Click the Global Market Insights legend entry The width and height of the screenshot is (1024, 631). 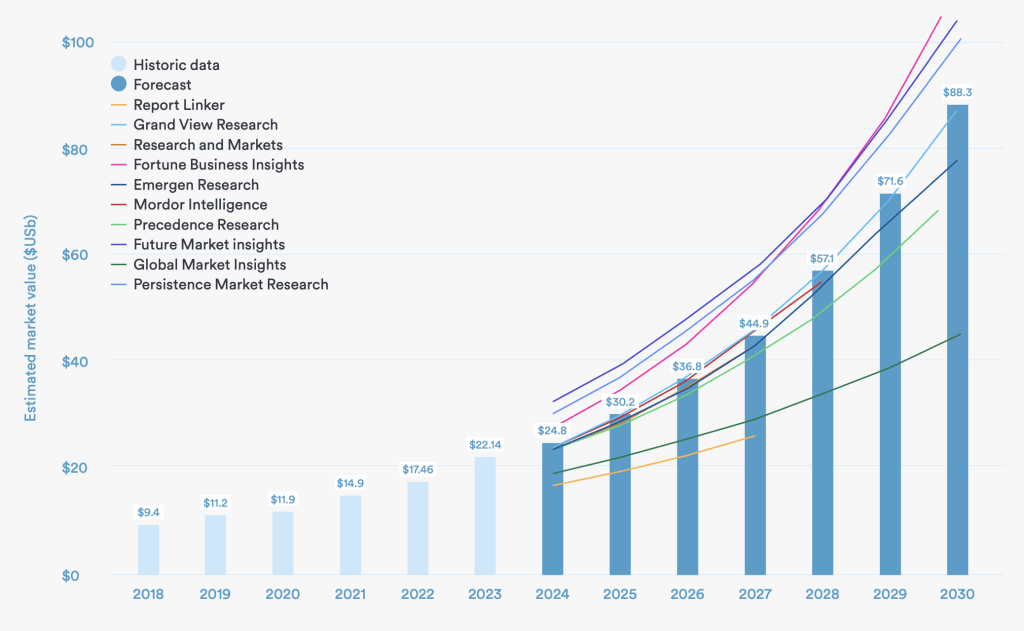click(209, 265)
